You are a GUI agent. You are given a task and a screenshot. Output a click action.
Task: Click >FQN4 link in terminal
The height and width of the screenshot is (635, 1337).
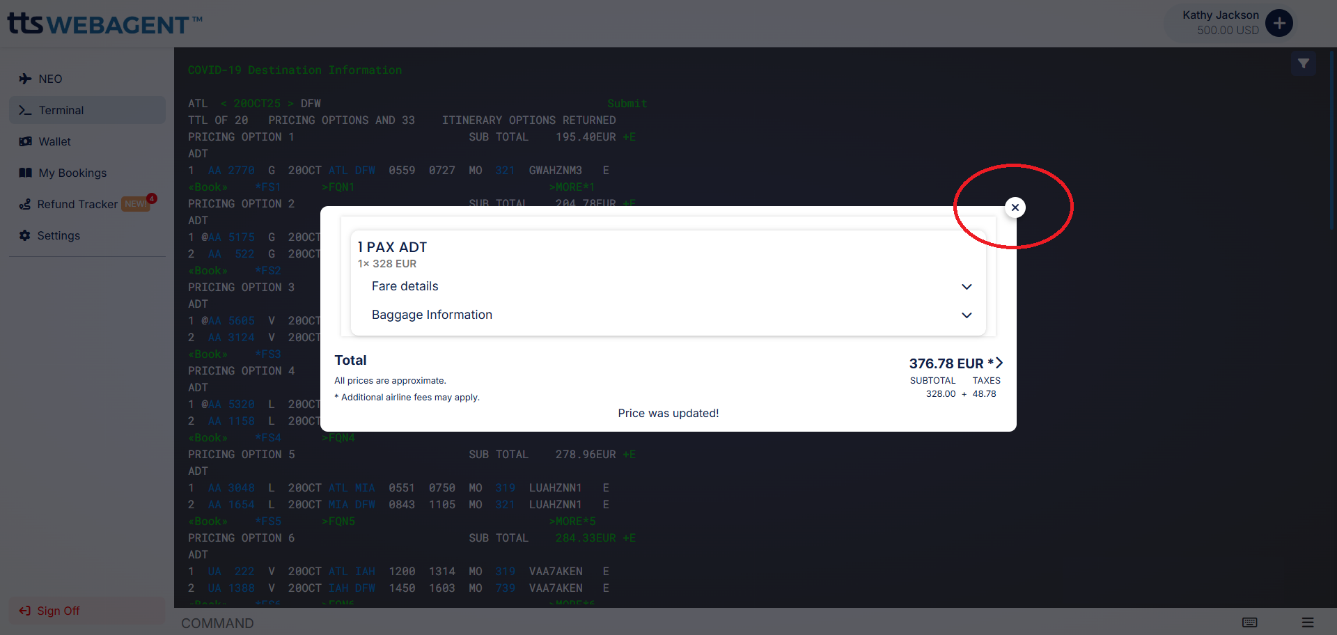tap(338, 437)
